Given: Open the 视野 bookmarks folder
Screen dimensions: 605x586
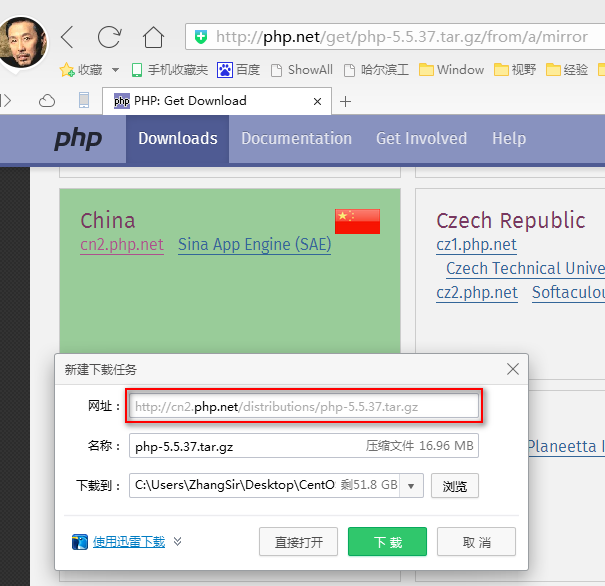Looking at the screenshot, I should 515,70.
